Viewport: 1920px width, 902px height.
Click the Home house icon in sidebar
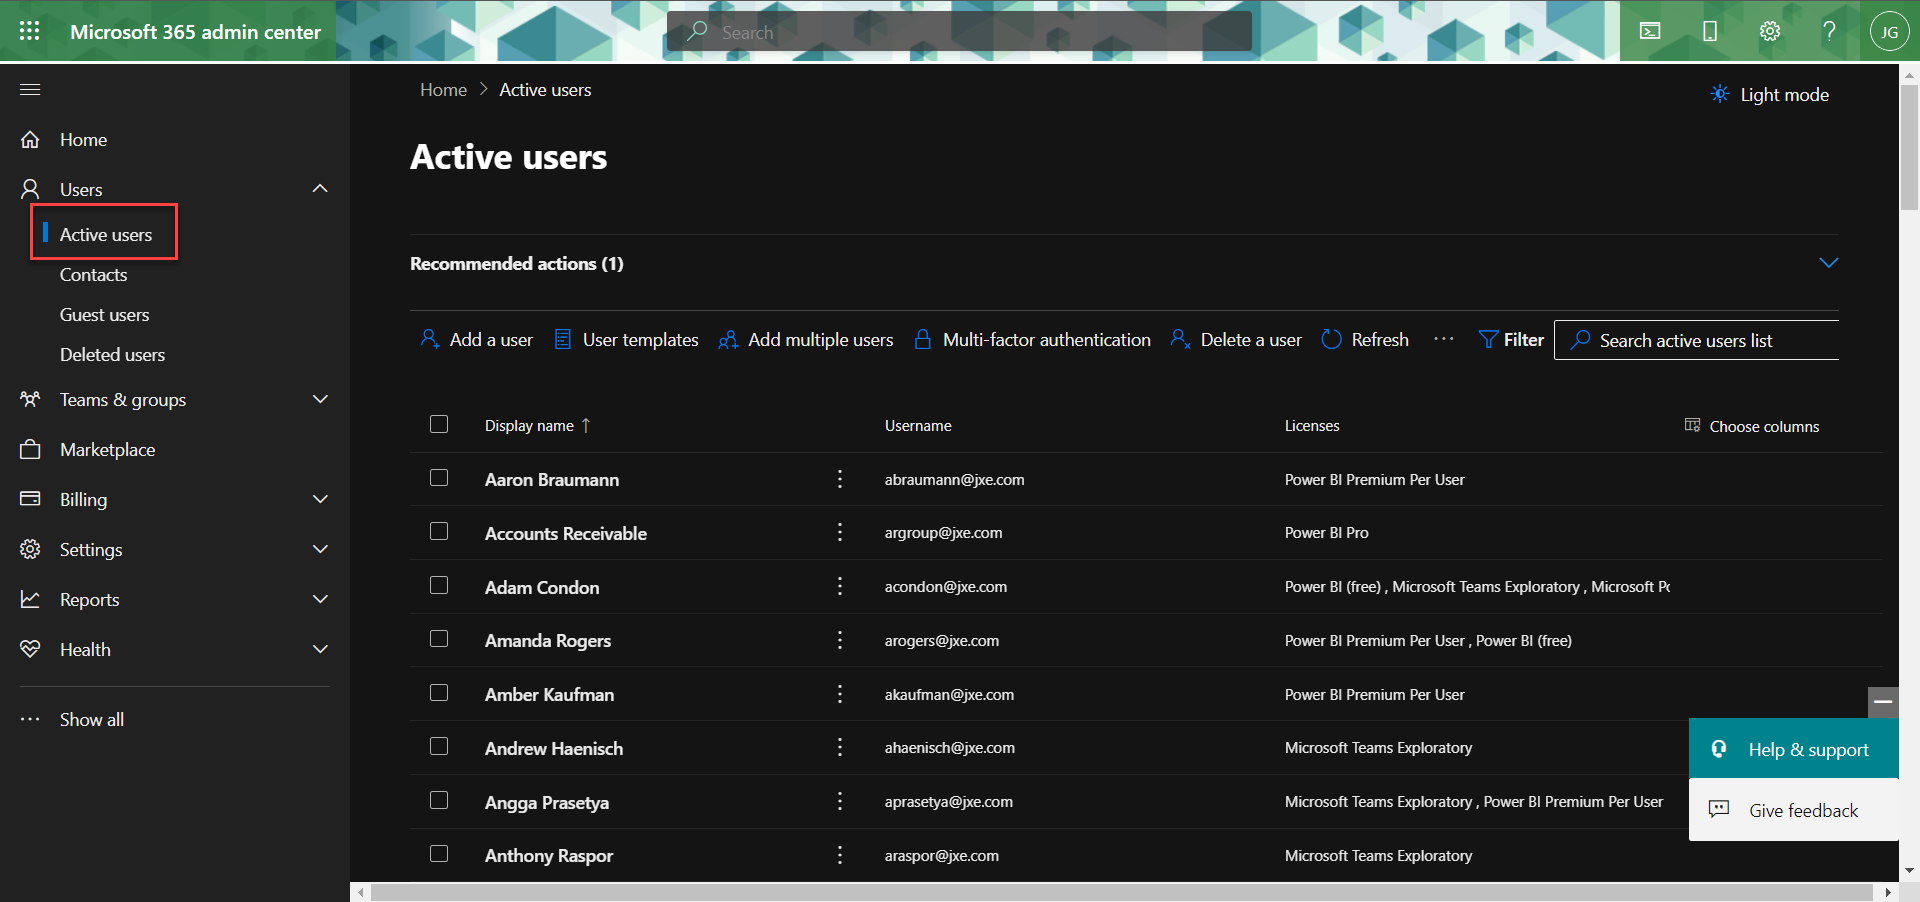(x=30, y=139)
